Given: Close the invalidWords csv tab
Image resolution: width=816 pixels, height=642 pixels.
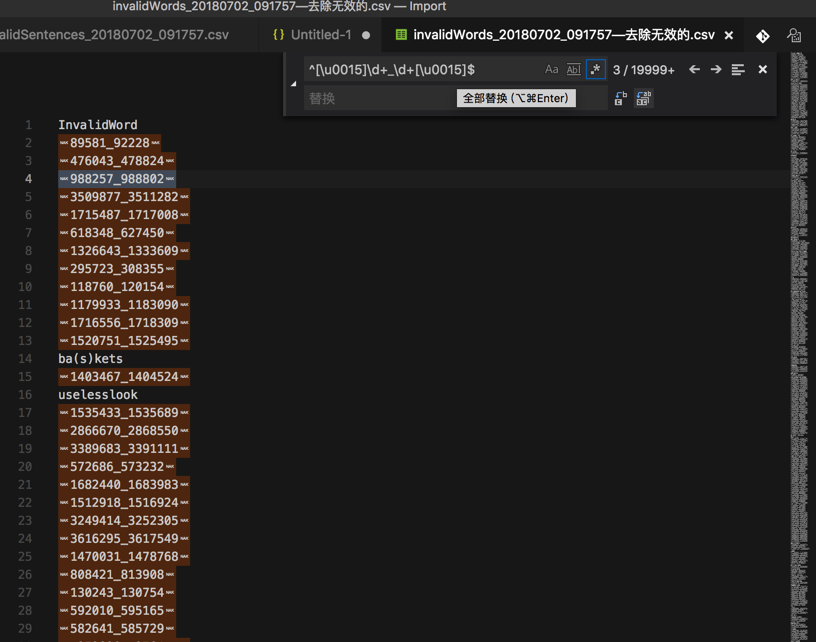Looking at the screenshot, I should click(x=729, y=35).
